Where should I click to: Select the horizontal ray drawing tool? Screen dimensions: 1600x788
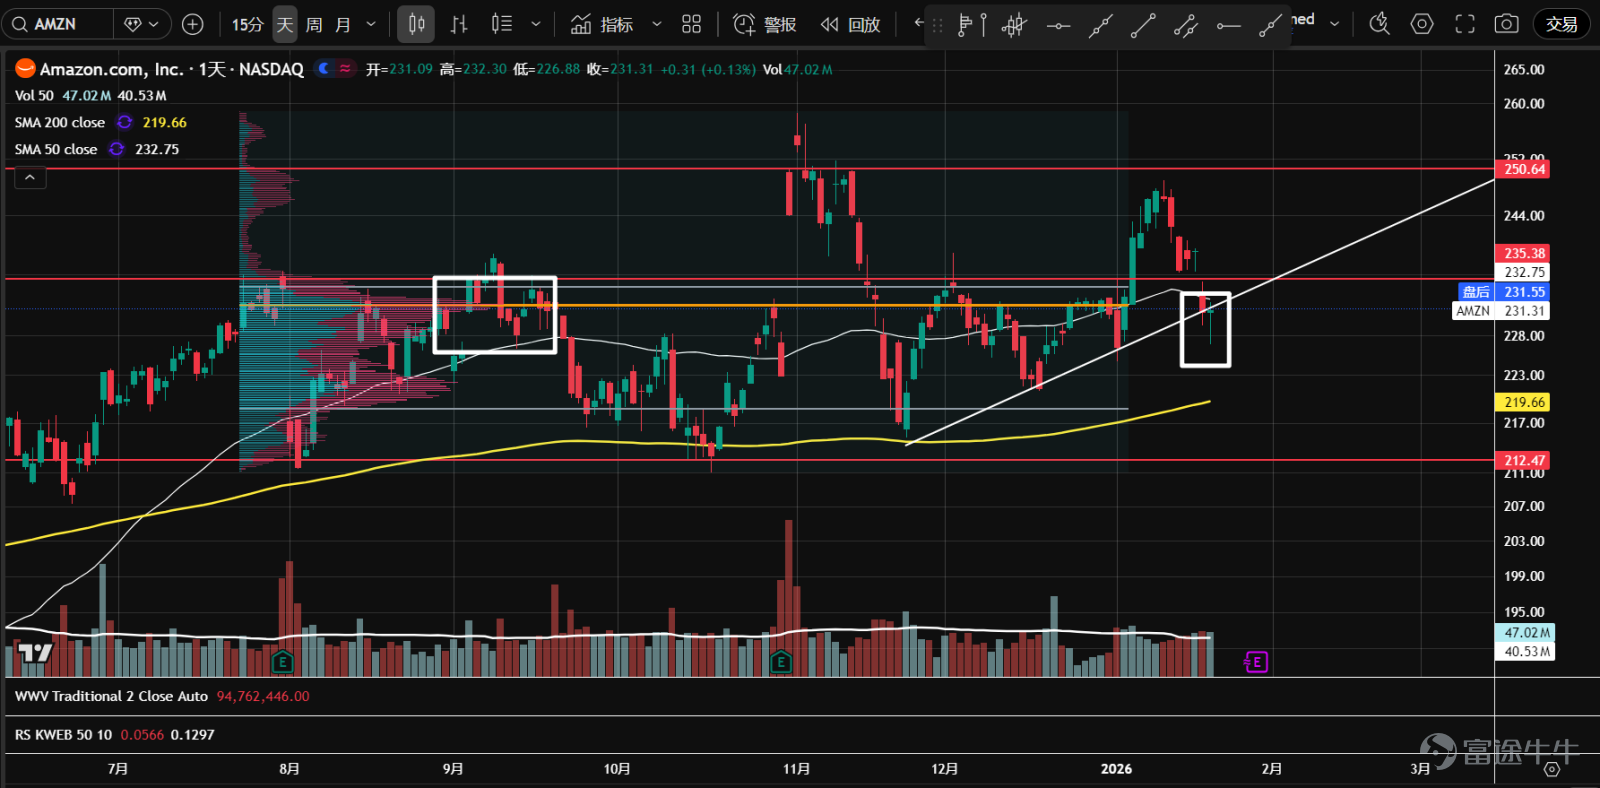[1228, 25]
